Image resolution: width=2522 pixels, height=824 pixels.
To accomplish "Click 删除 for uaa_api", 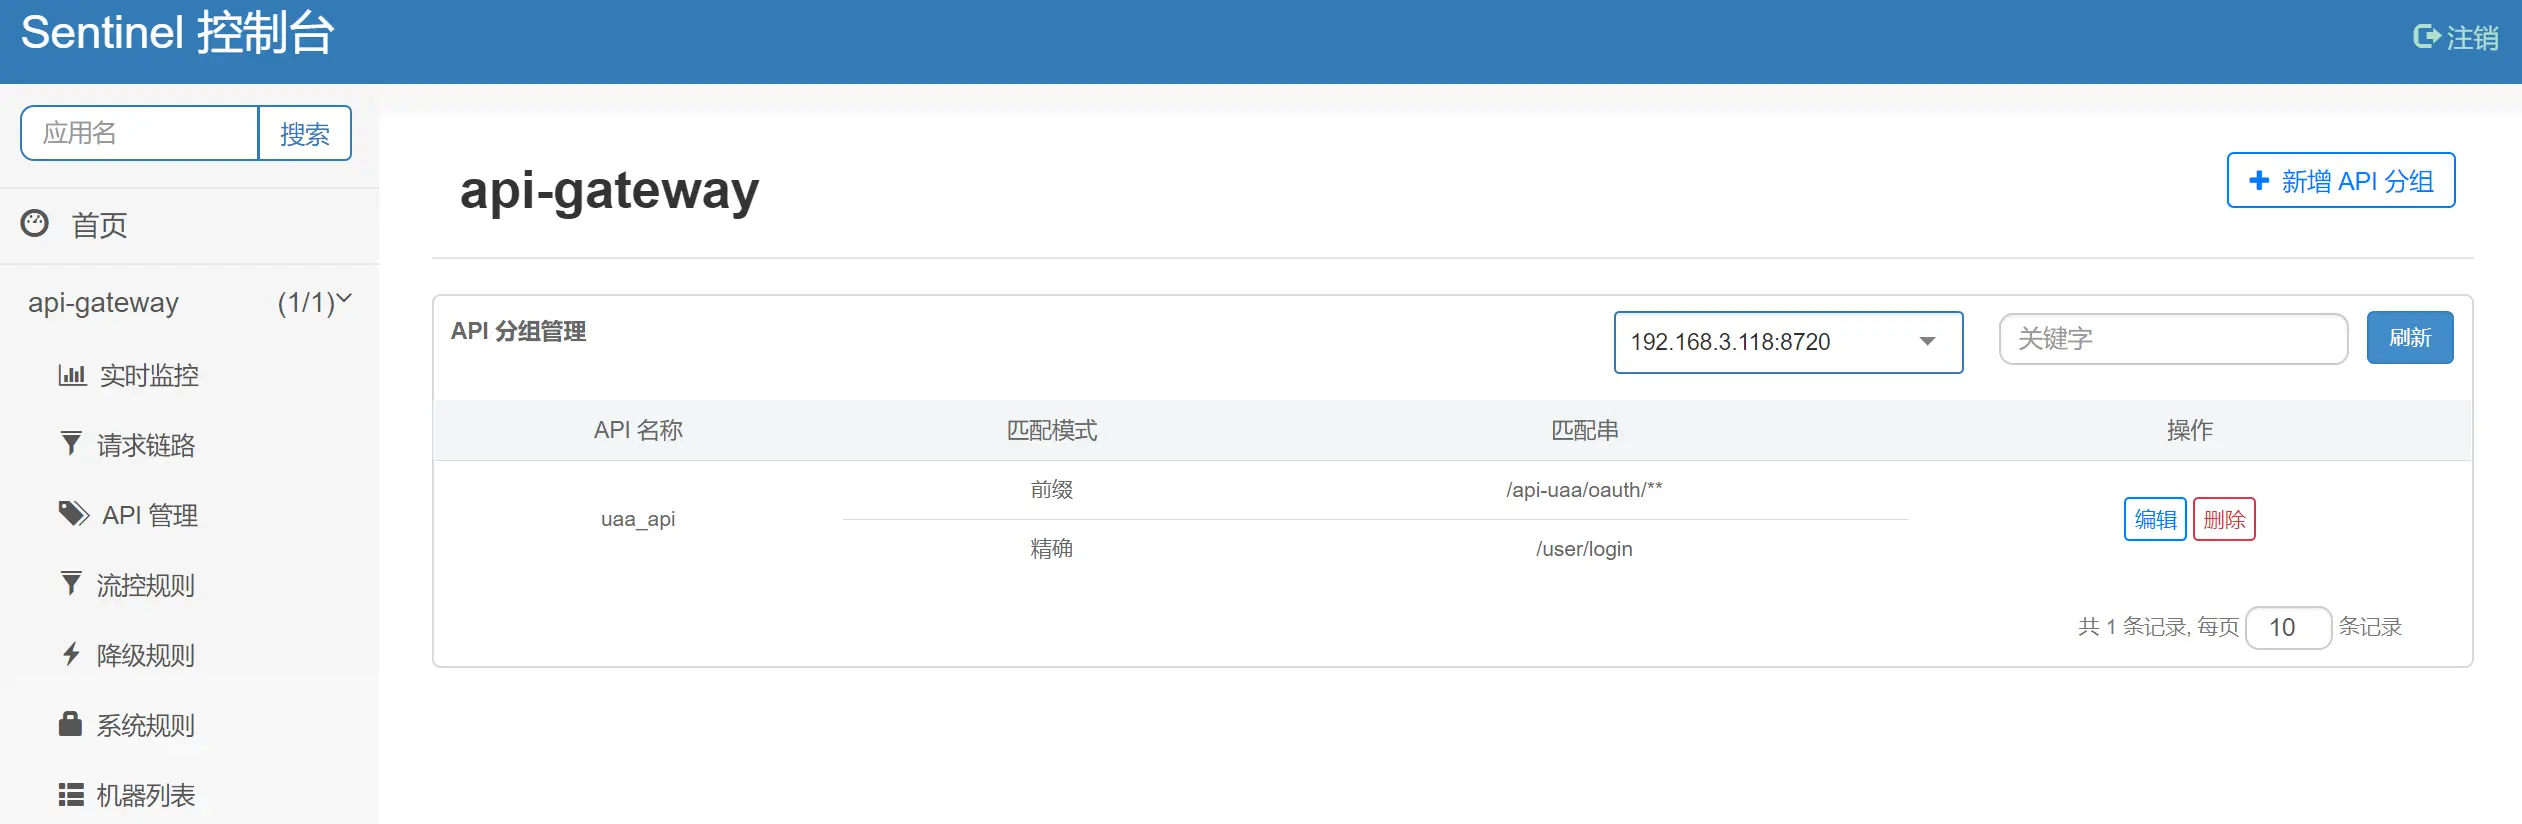I will tap(2224, 519).
